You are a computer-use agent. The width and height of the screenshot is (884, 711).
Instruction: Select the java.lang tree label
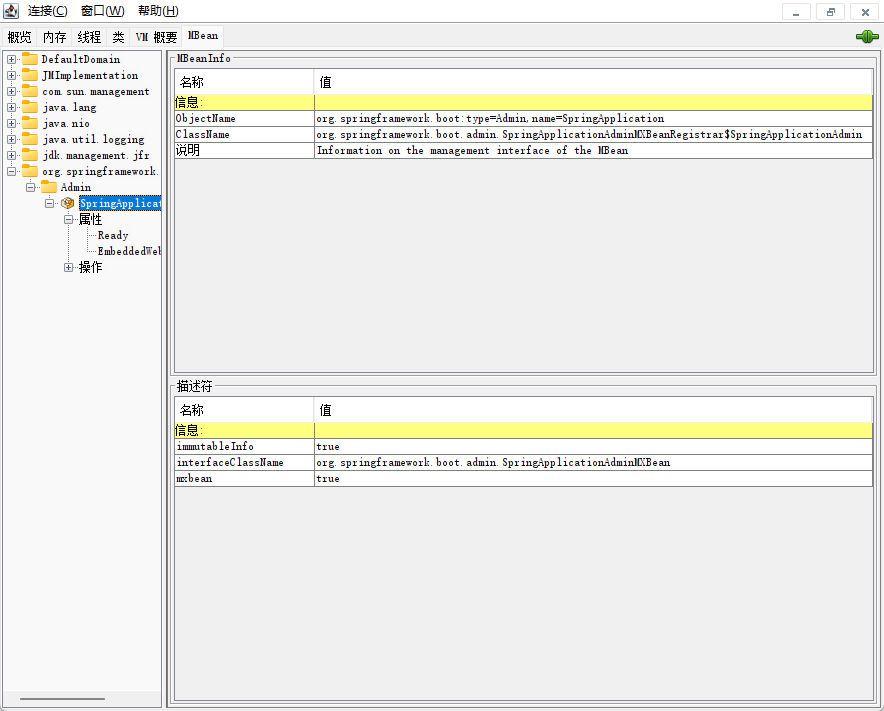pyautogui.click(x=69, y=107)
